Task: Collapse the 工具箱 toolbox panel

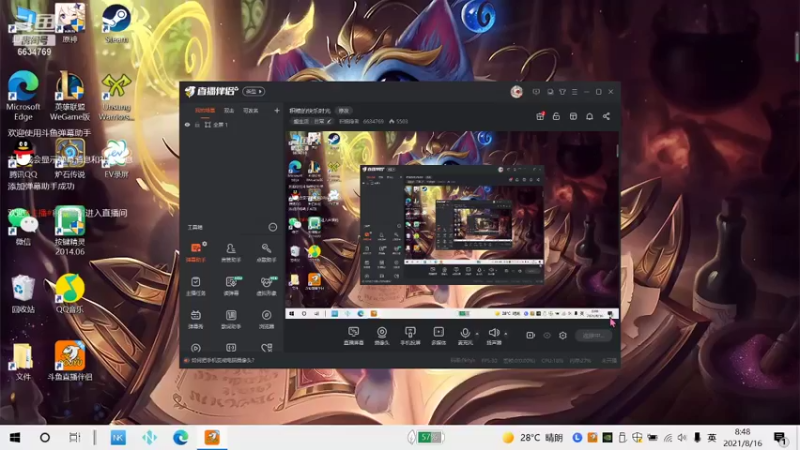Action: pos(272,227)
